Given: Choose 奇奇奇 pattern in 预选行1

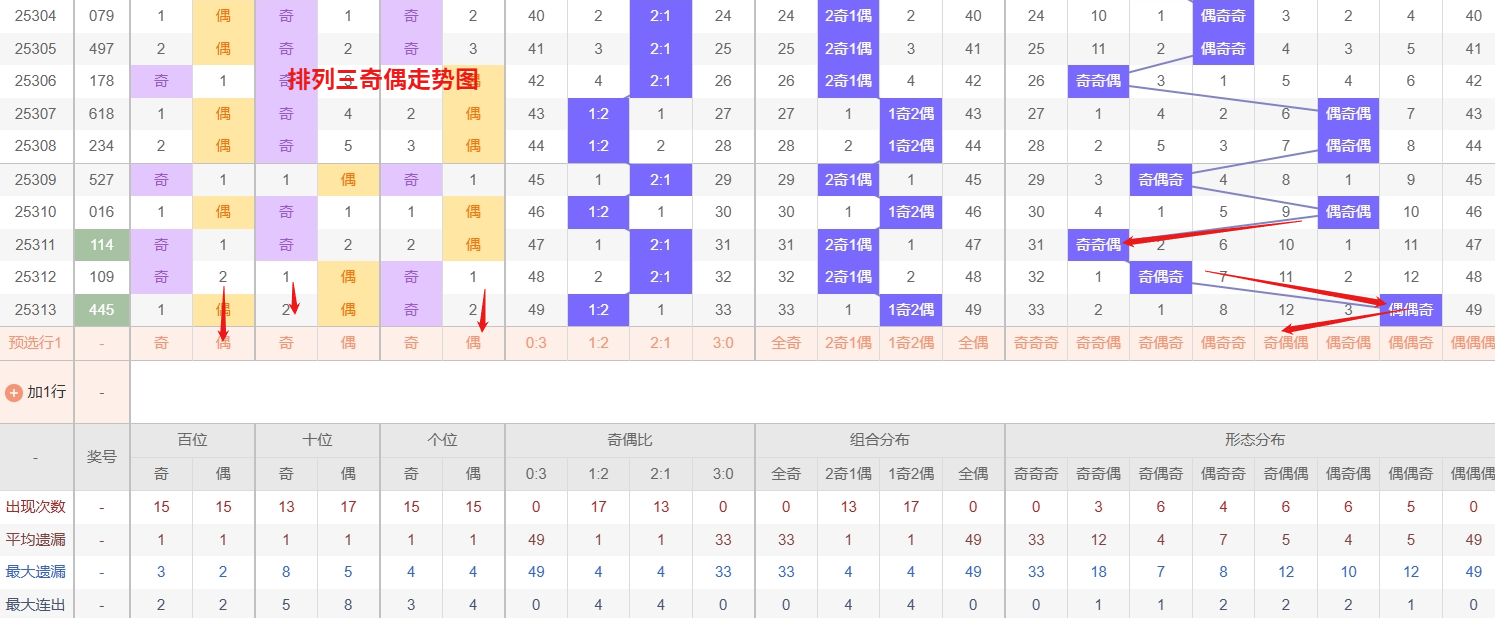Looking at the screenshot, I should pos(1036,343).
